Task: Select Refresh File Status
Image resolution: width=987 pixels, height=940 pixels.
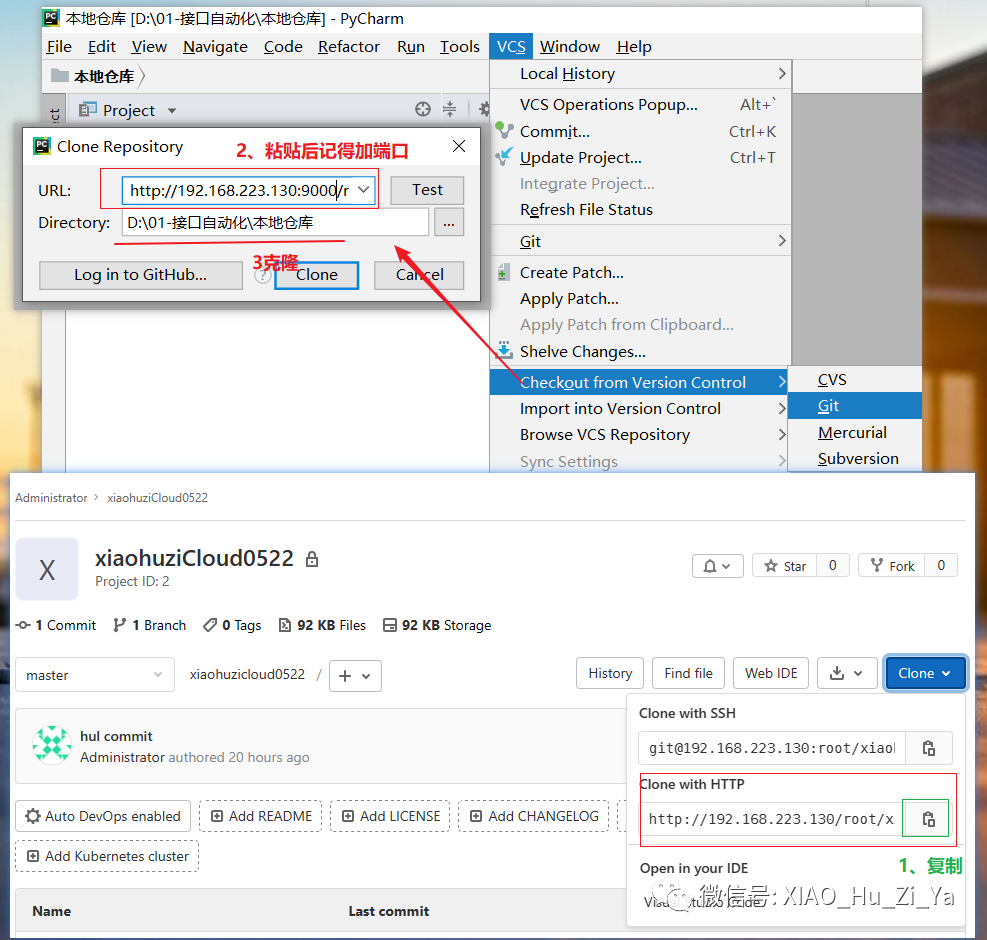Action: coord(640,210)
